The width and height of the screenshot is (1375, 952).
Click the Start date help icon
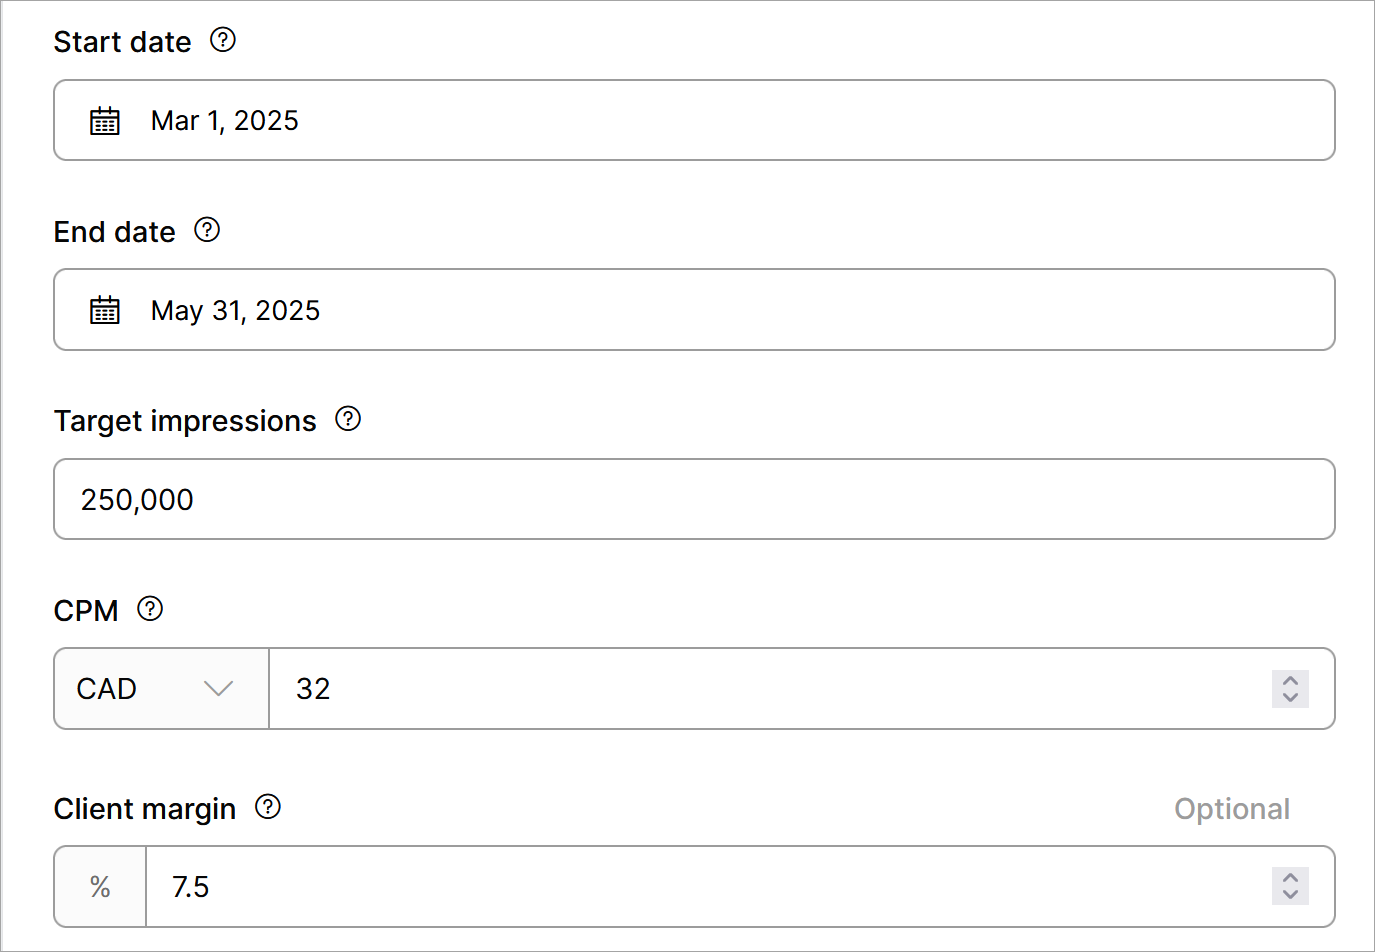pyautogui.click(x=223, y=40)
